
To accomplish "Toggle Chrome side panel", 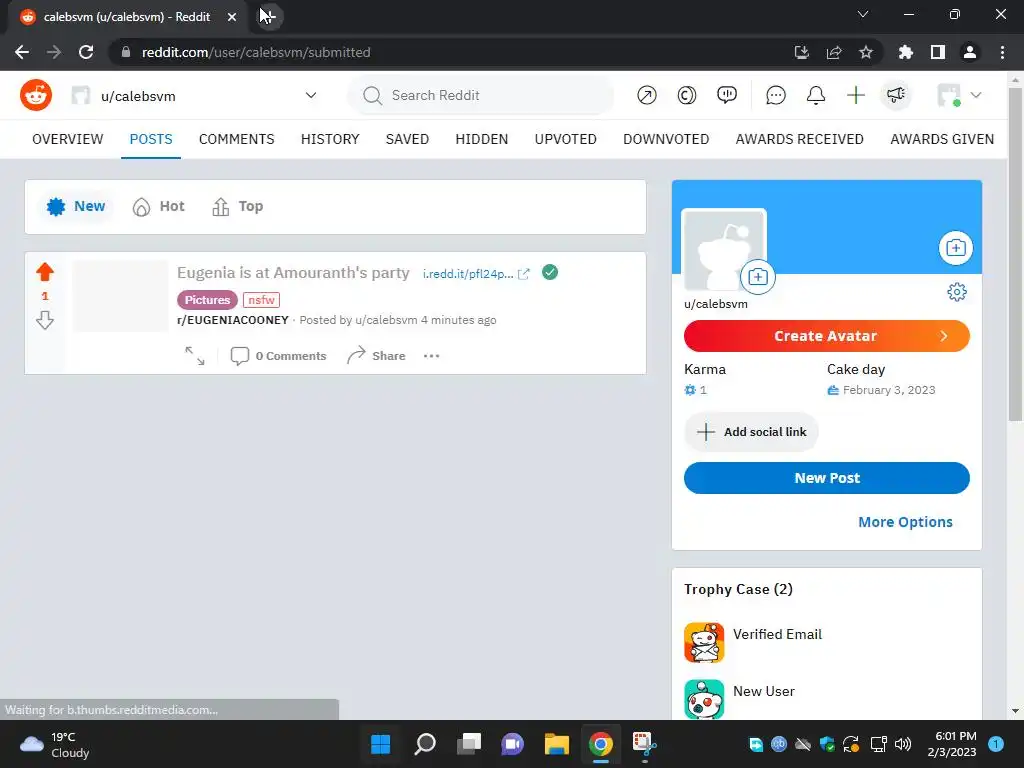I will 938,52.
